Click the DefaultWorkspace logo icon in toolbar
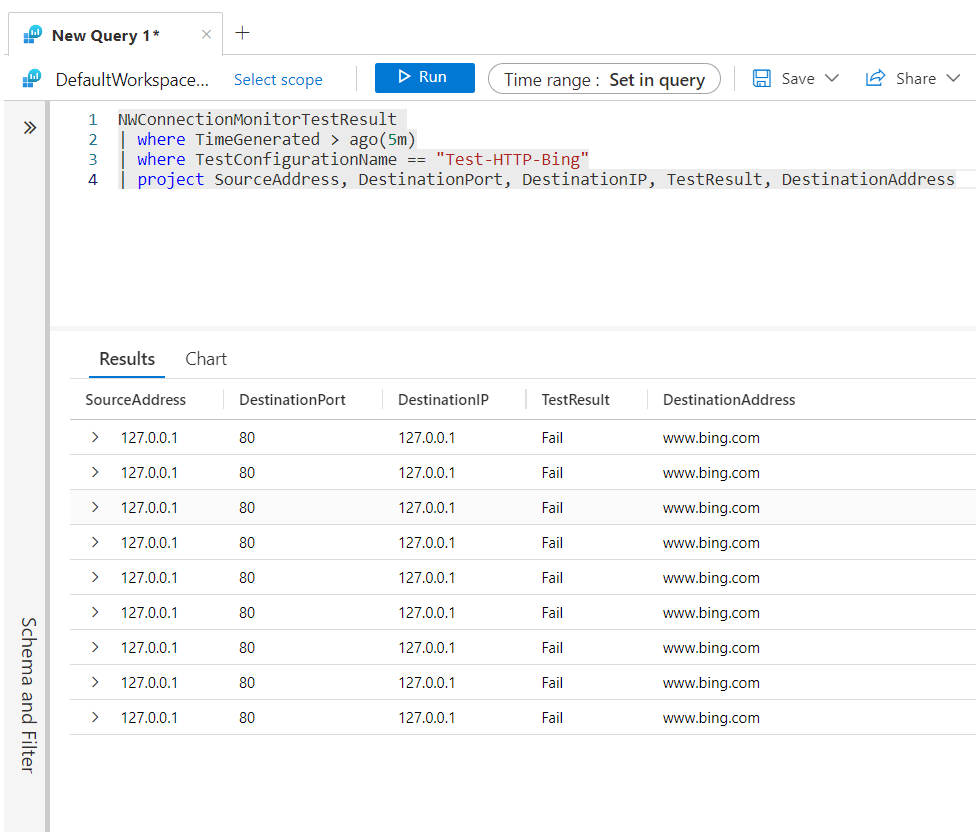 coord(32,79)
